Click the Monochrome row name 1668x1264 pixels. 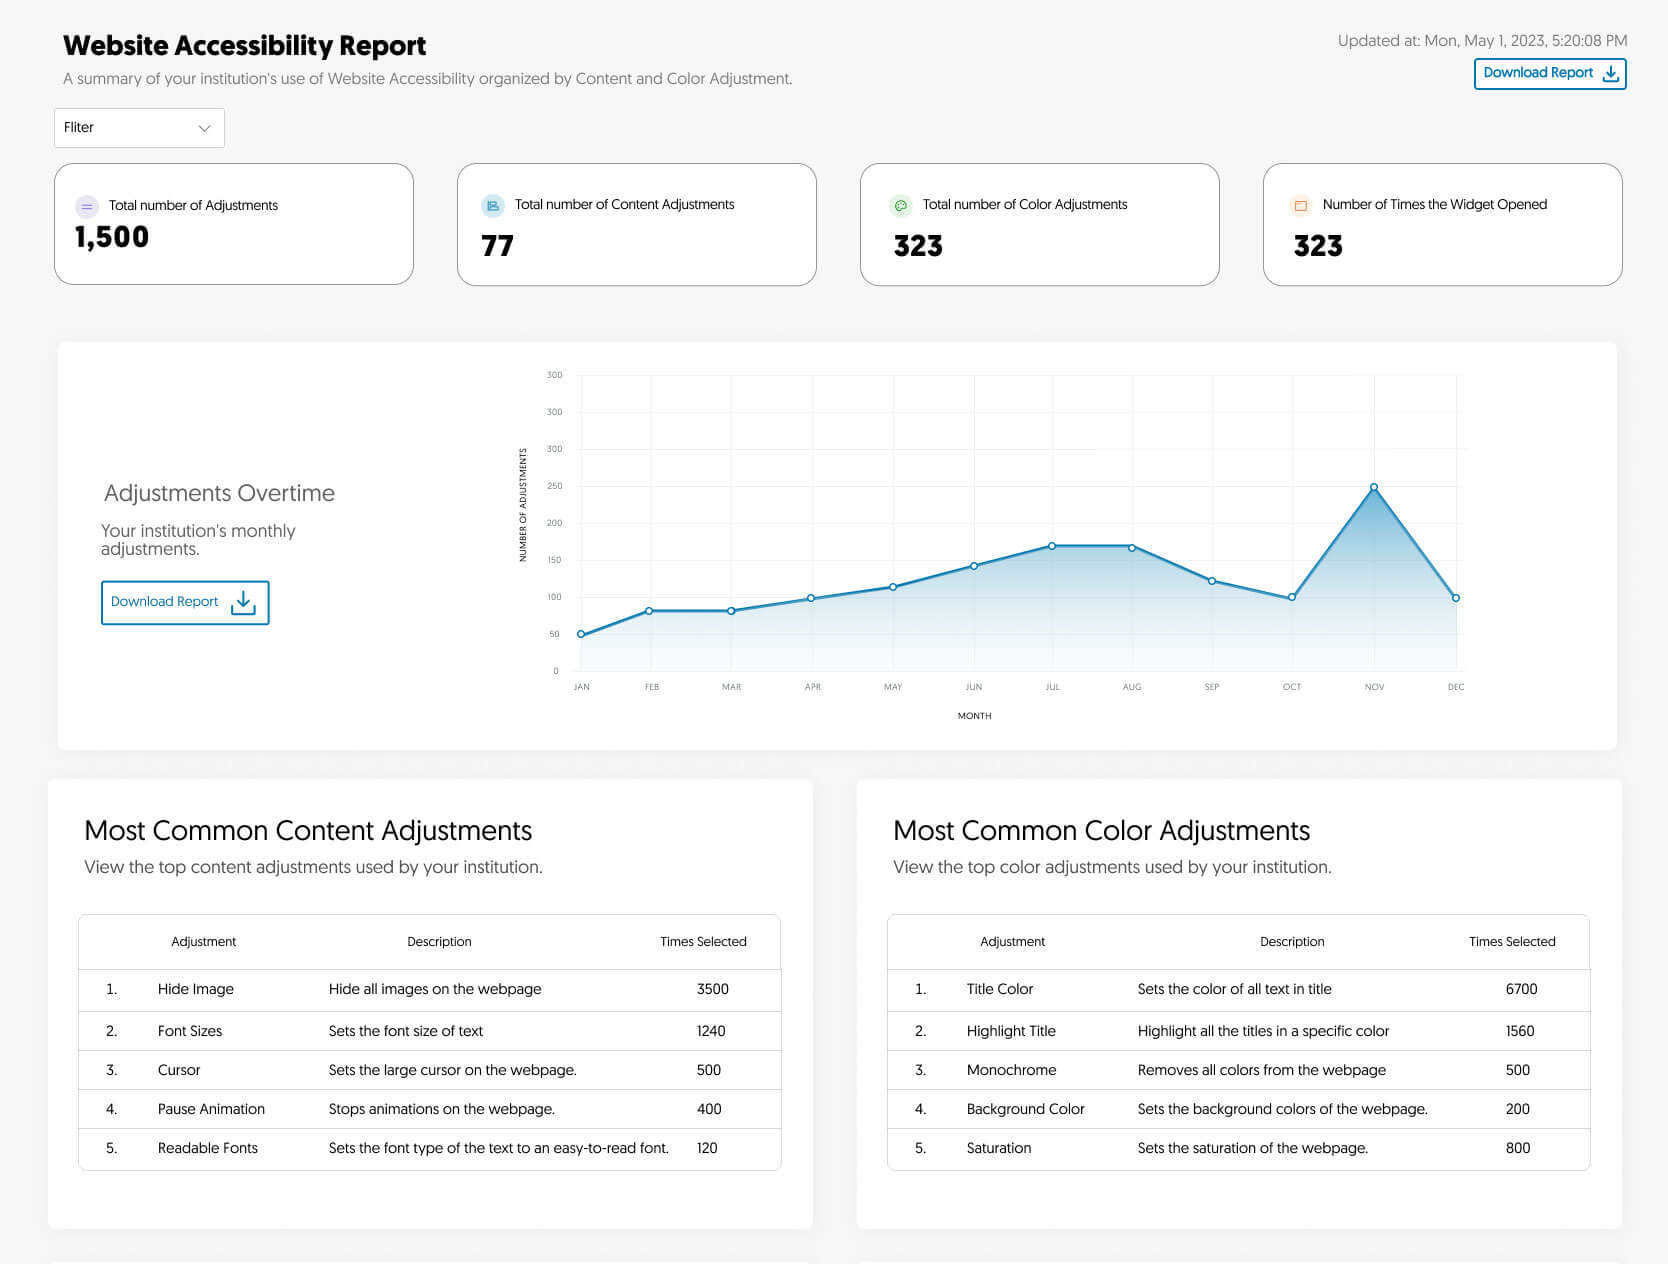[1011, 1070]
